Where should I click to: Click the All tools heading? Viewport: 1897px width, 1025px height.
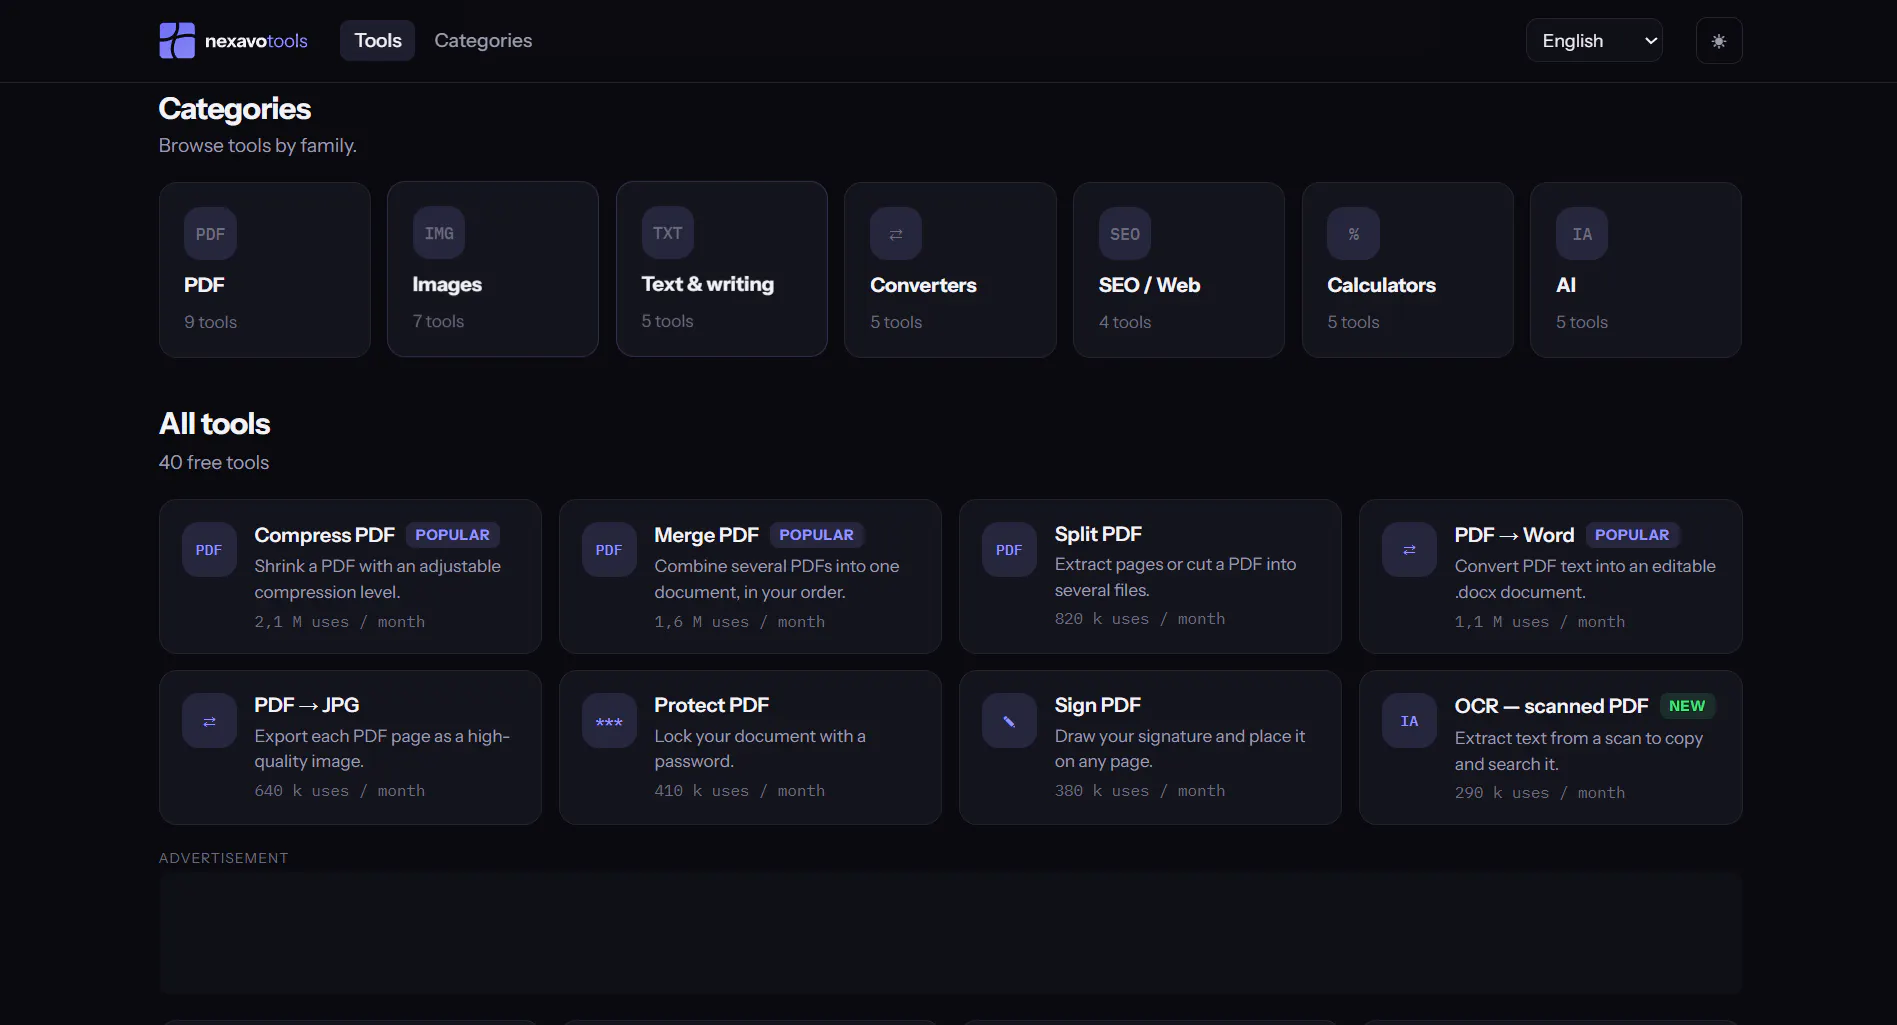pyautogui.click(x=215, y=424)
